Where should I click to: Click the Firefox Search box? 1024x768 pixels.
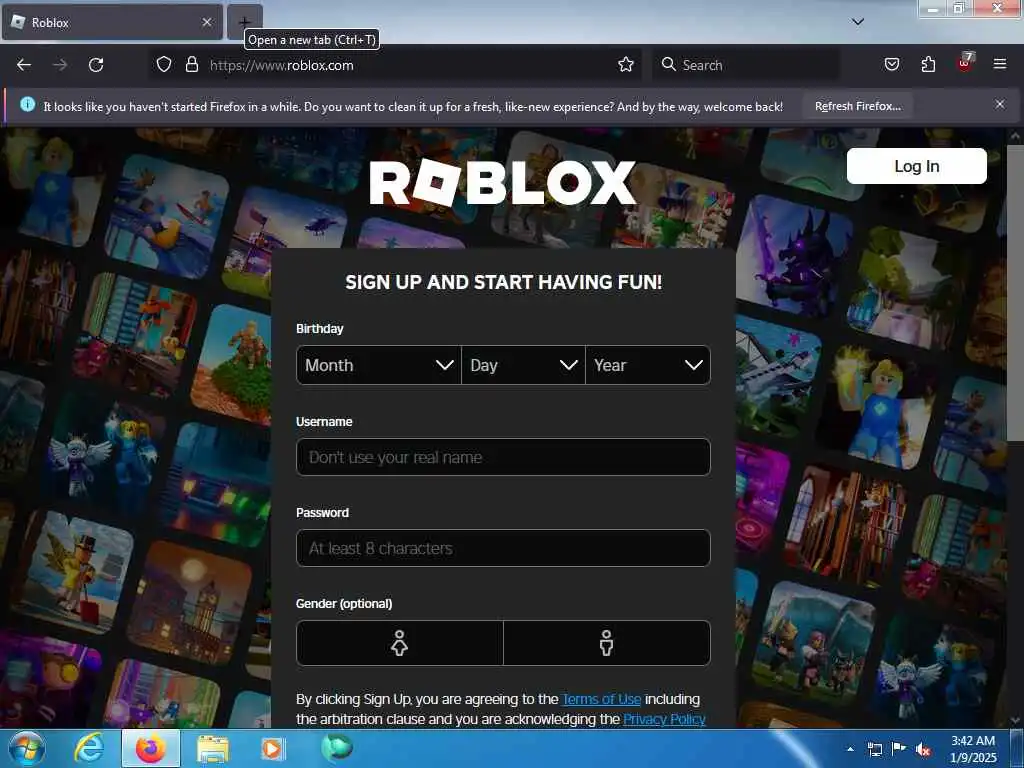pyautogui.click(x=746, y=65)
